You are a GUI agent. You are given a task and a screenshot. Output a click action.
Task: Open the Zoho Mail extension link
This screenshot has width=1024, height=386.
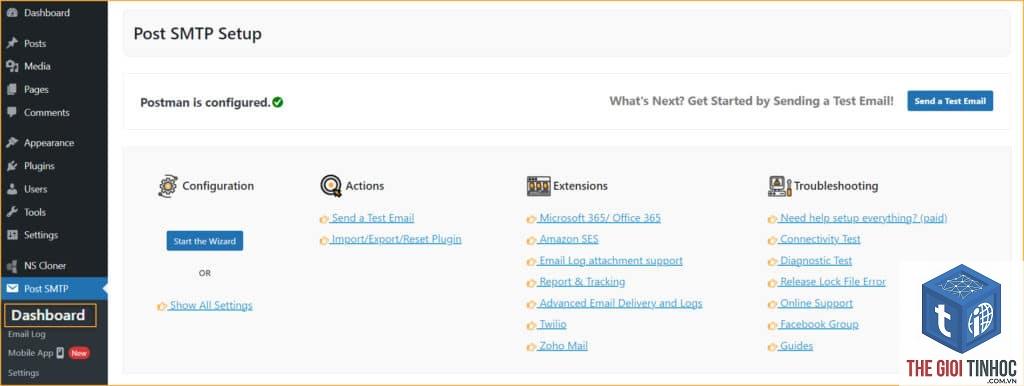pos(562,346)
